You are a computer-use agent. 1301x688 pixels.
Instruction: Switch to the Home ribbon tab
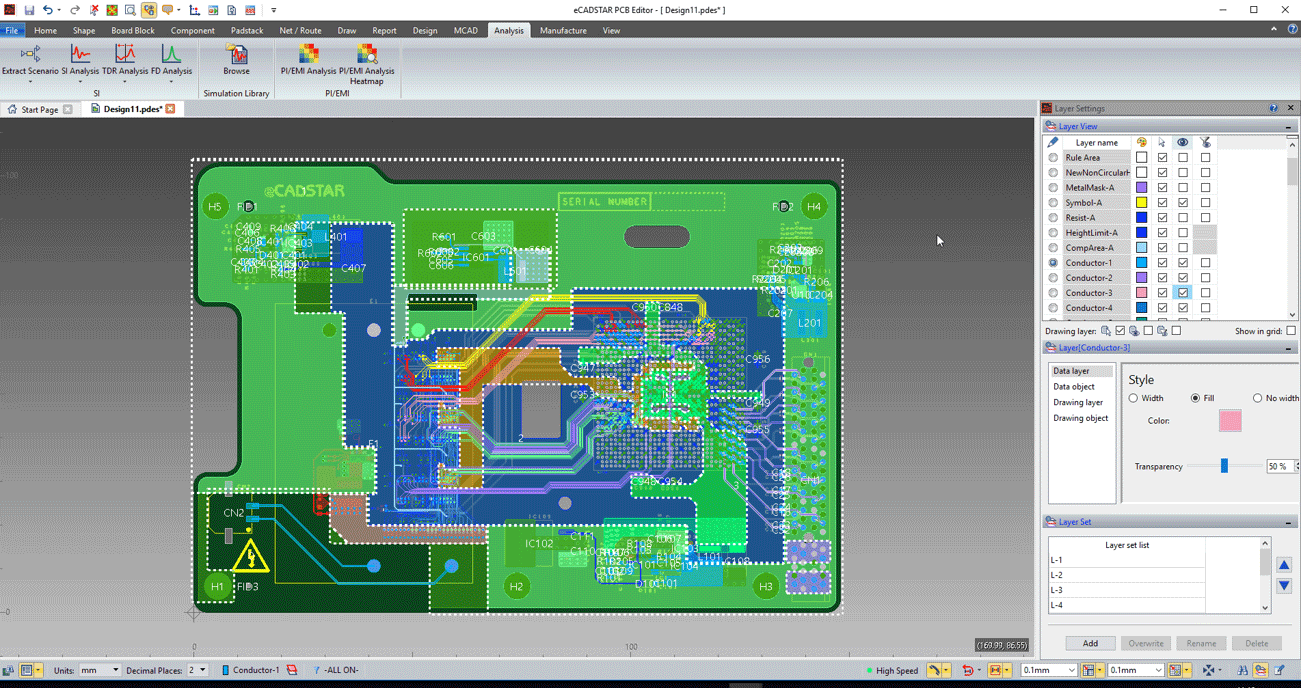click(x=45, y=31)
